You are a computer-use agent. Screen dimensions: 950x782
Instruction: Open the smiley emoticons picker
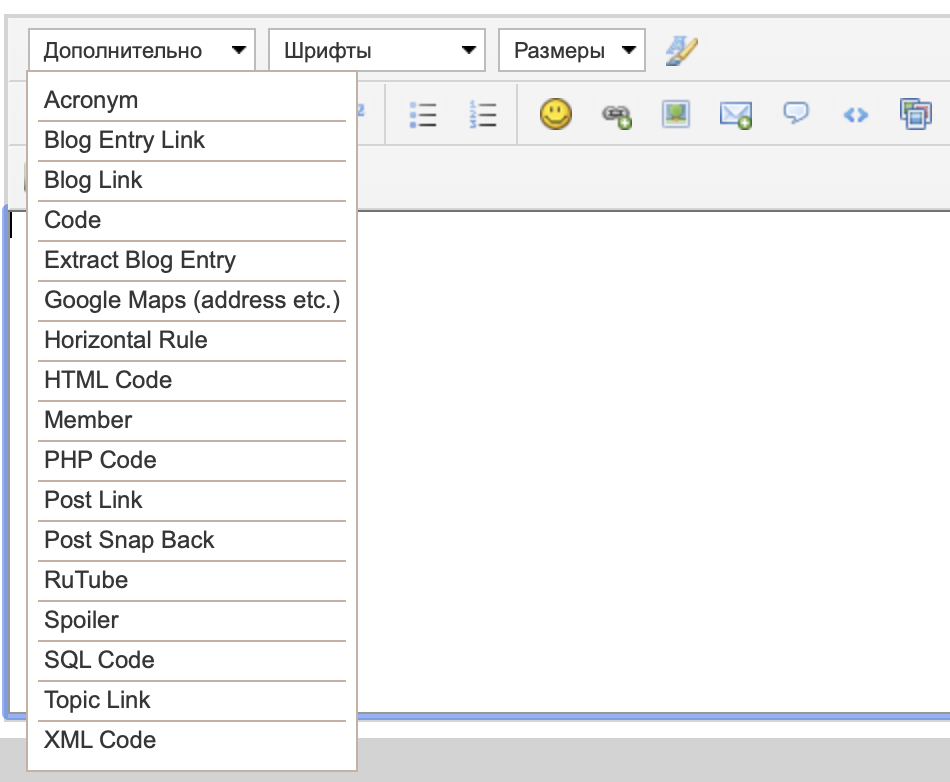[x=556, y=114]
